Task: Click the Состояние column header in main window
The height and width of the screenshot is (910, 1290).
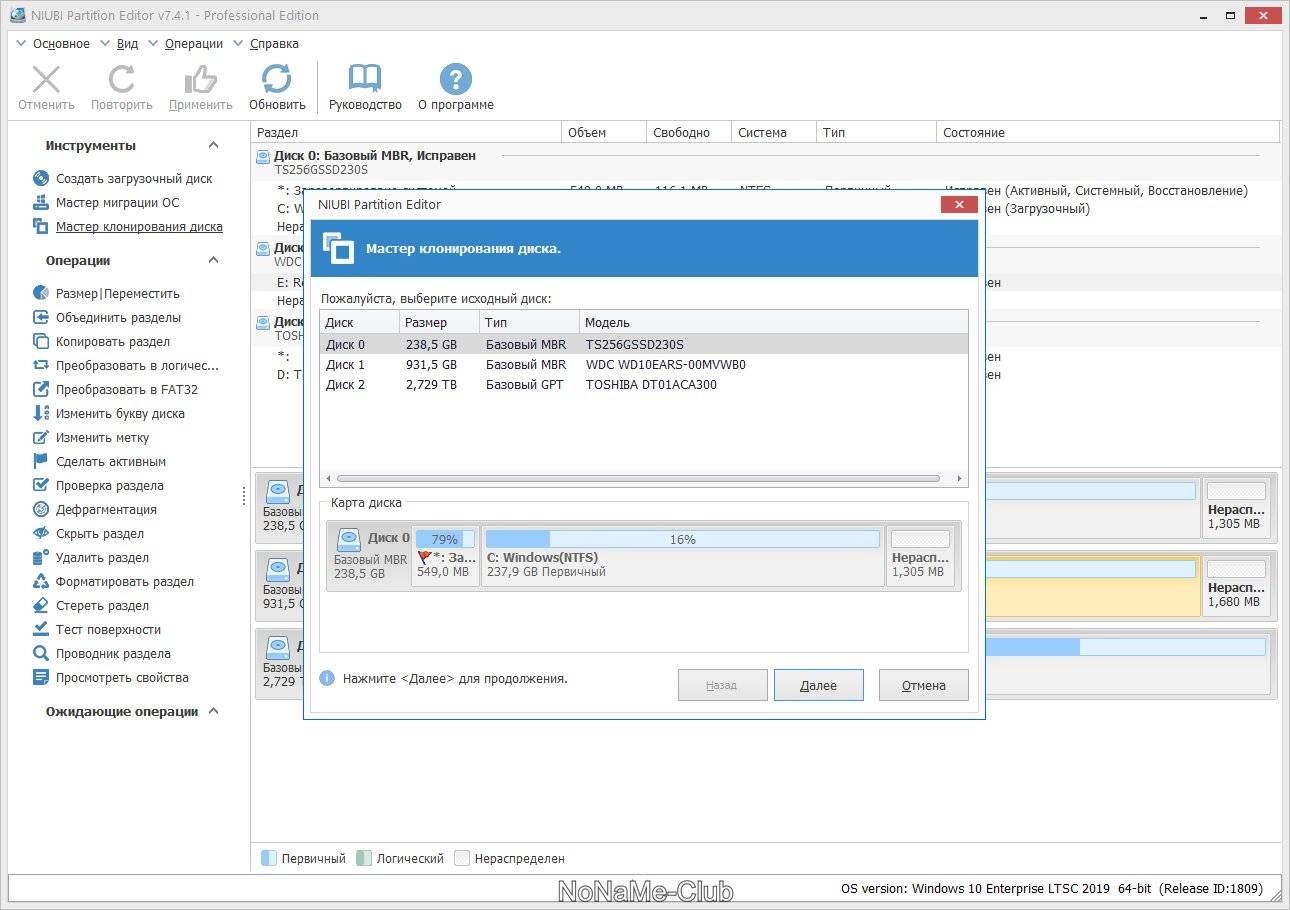Action: [1108, 132]
